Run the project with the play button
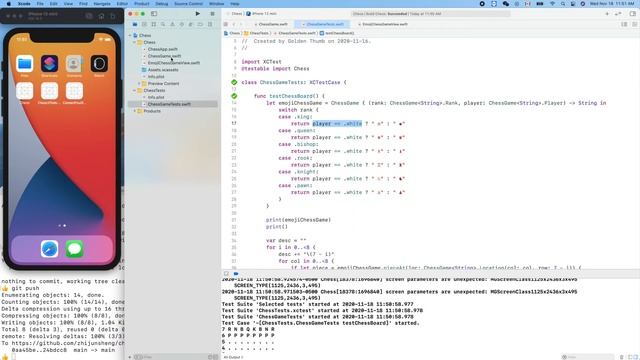 tap(198, 13)
